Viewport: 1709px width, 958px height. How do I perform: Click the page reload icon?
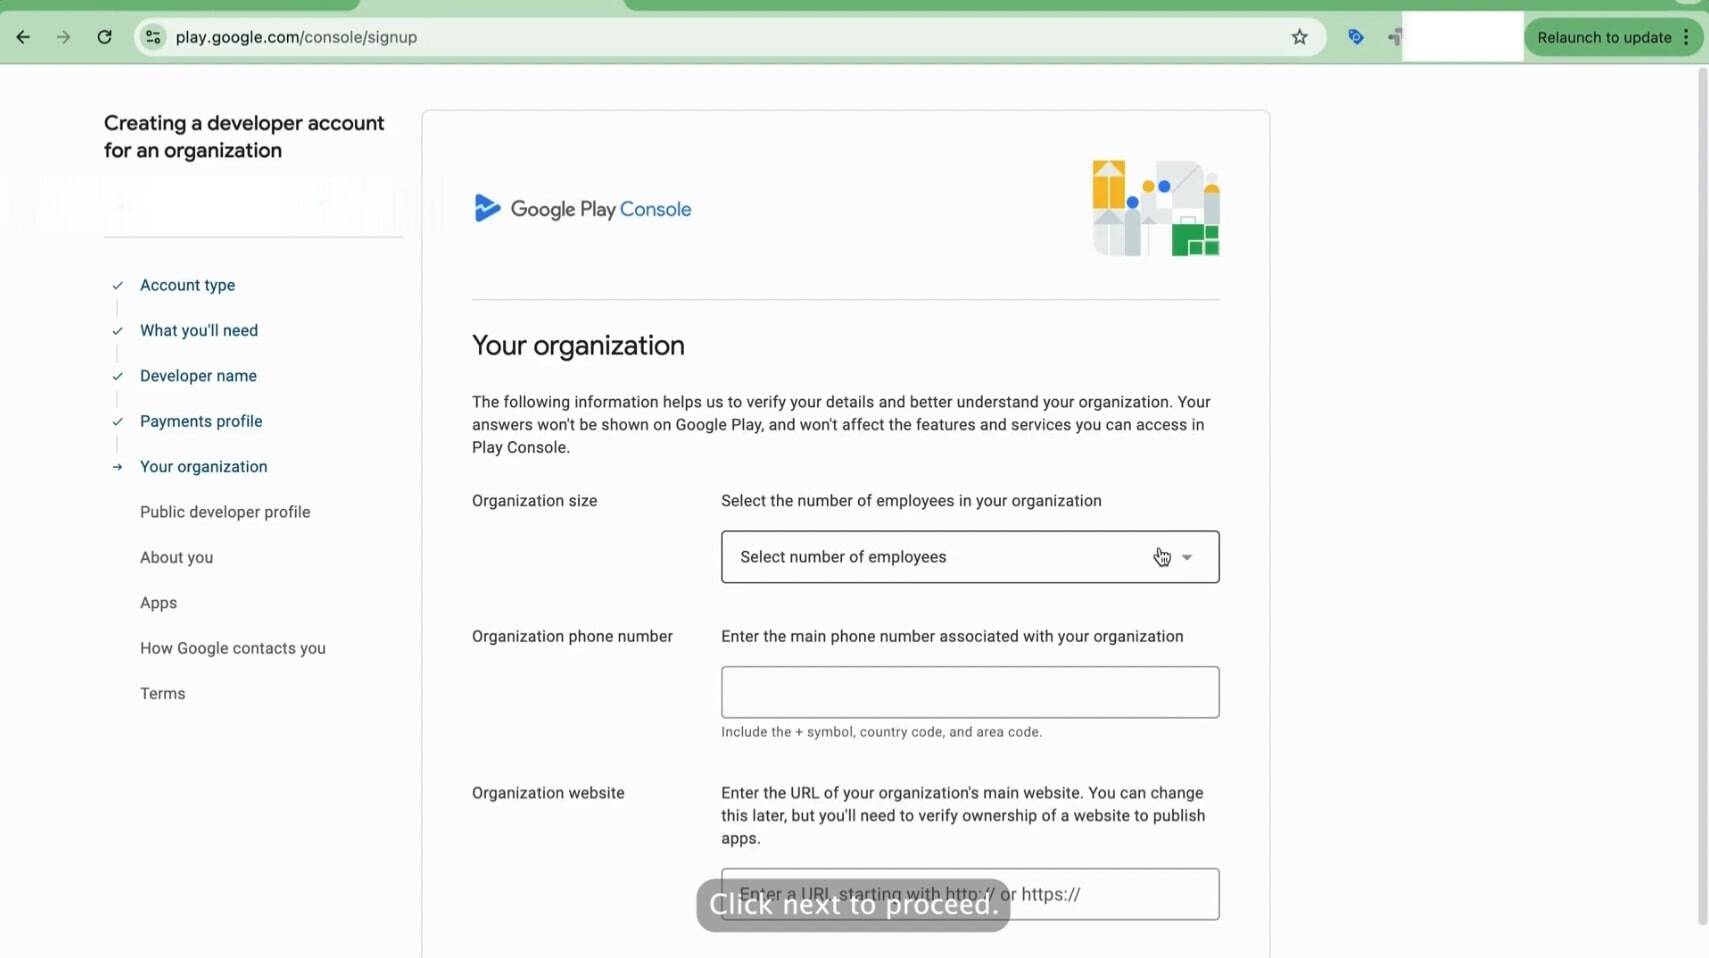point(104,36)
